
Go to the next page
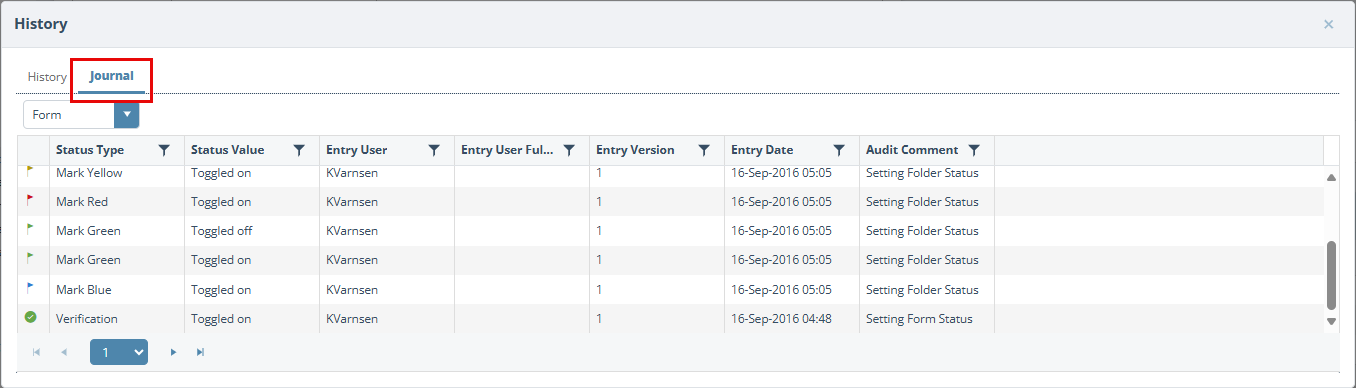[x=173, y=352]
